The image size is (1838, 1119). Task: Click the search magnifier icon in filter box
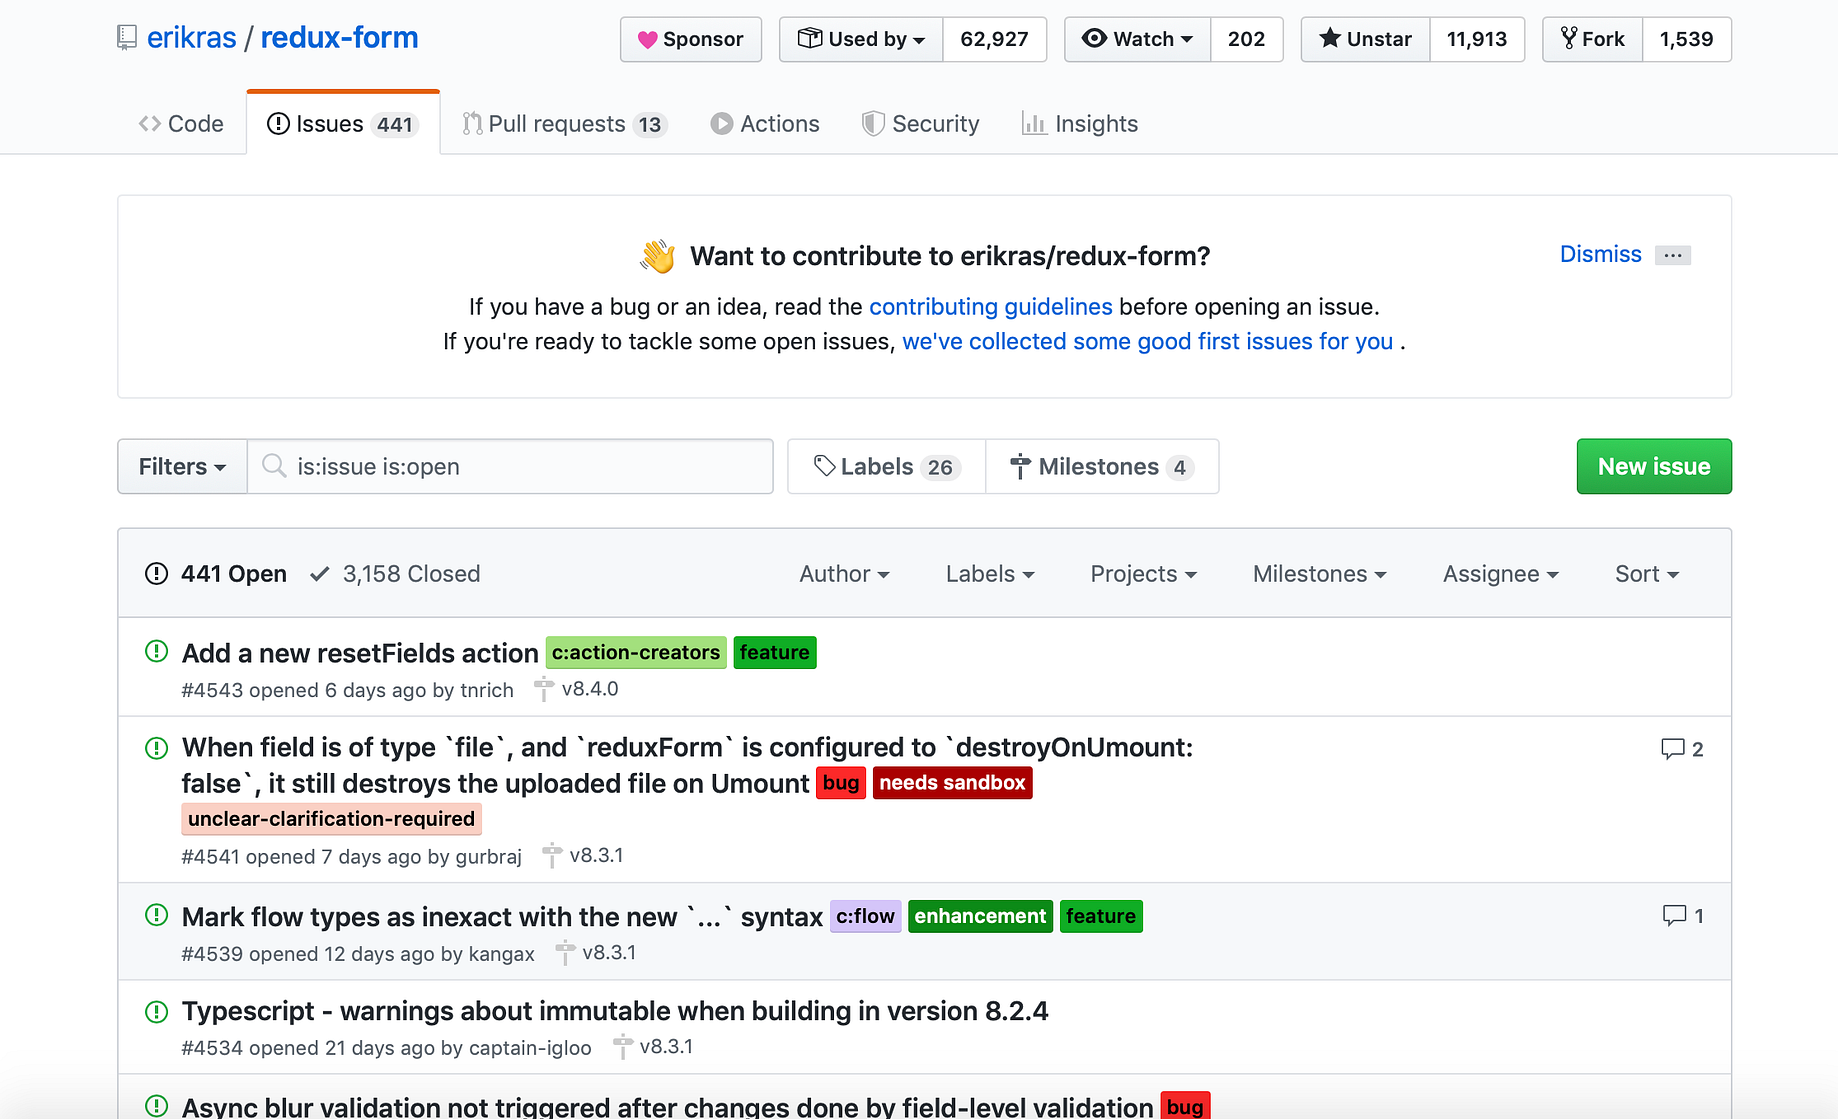click(273, 466)
